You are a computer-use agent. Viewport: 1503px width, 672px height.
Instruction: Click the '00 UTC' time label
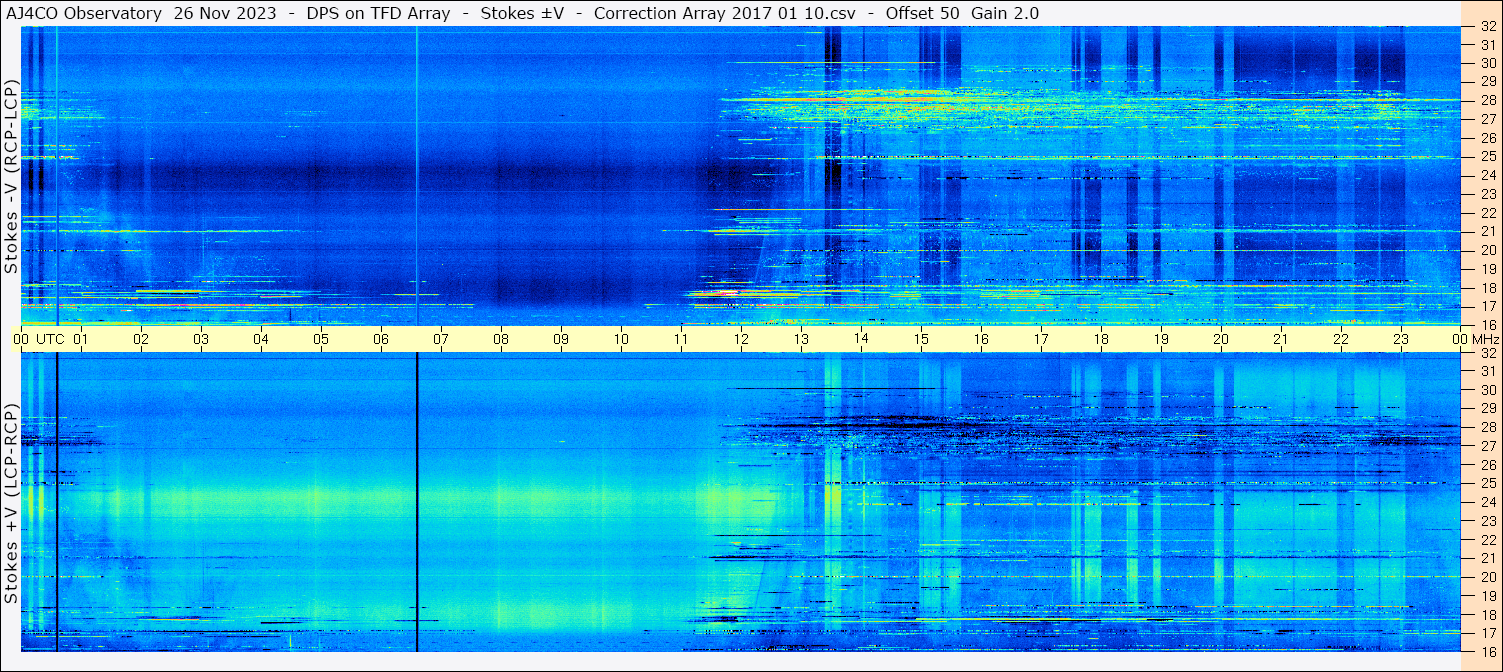coord(39,339)
